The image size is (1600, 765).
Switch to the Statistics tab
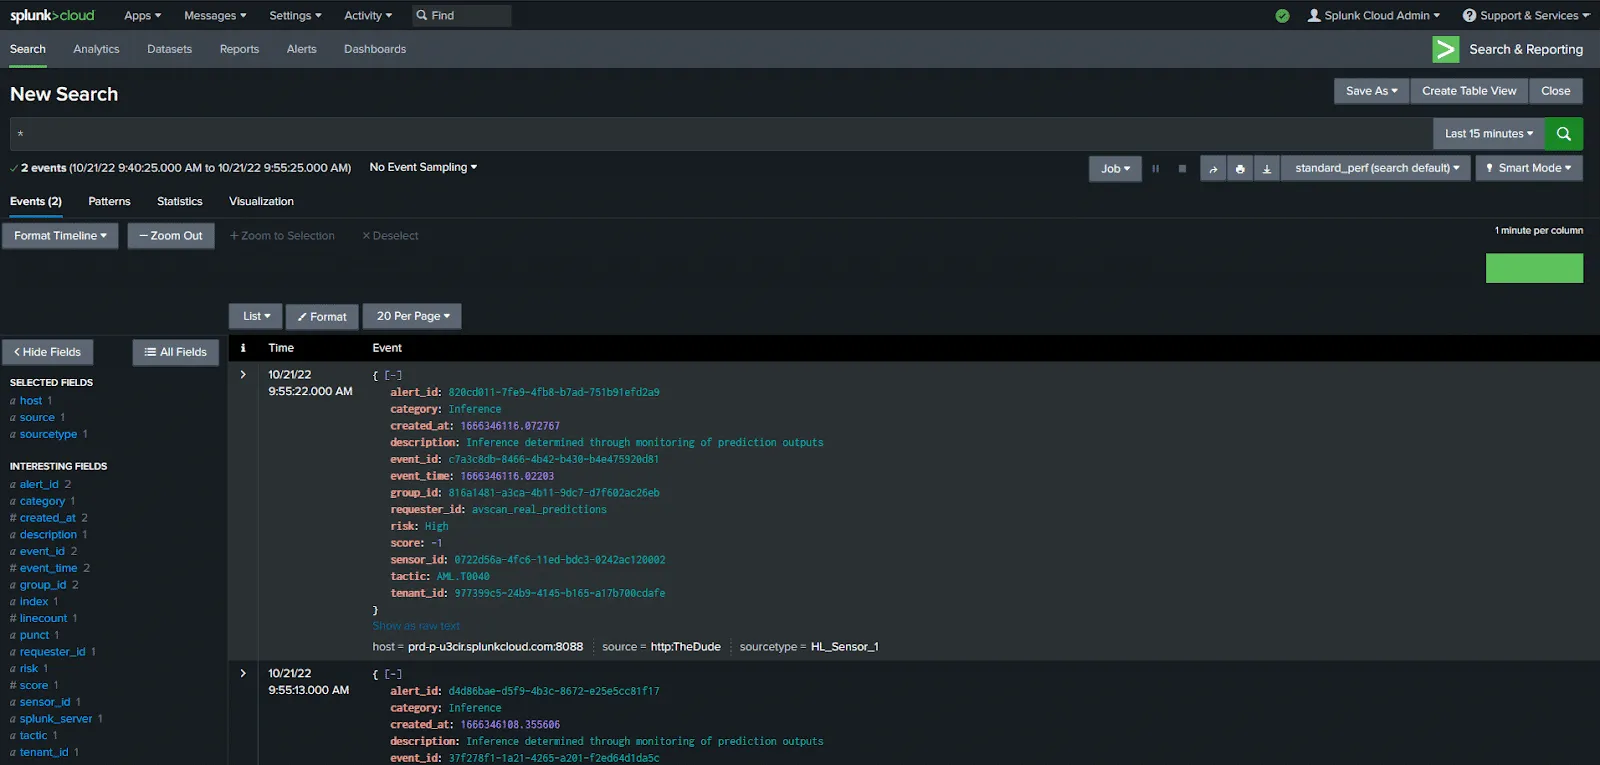click(x=179, y=201)
